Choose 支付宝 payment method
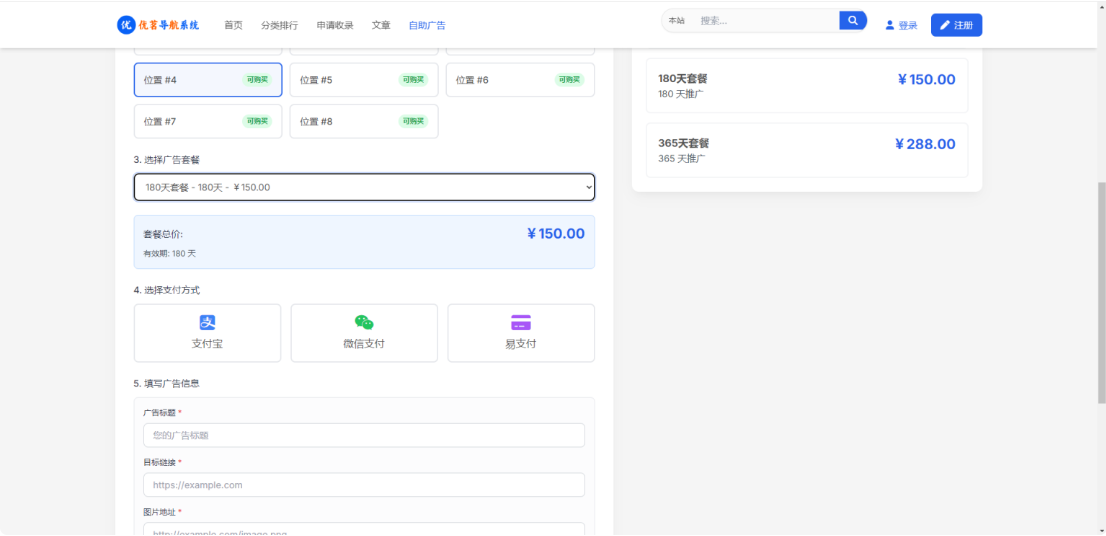 [x=207, y=333]
